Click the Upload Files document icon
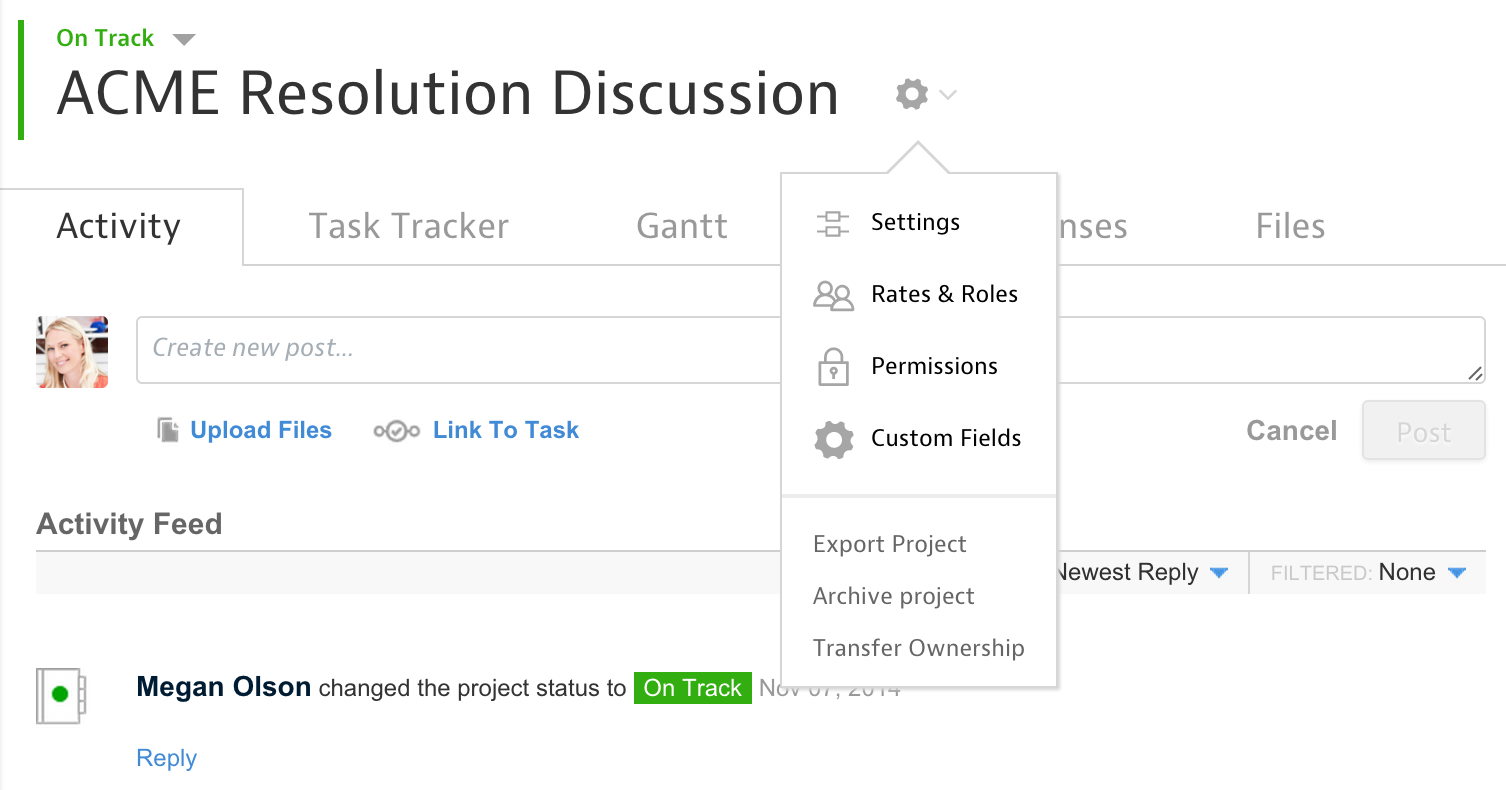Image resolution: width=1506 pixels, height=790 pixels. (168, 430)
